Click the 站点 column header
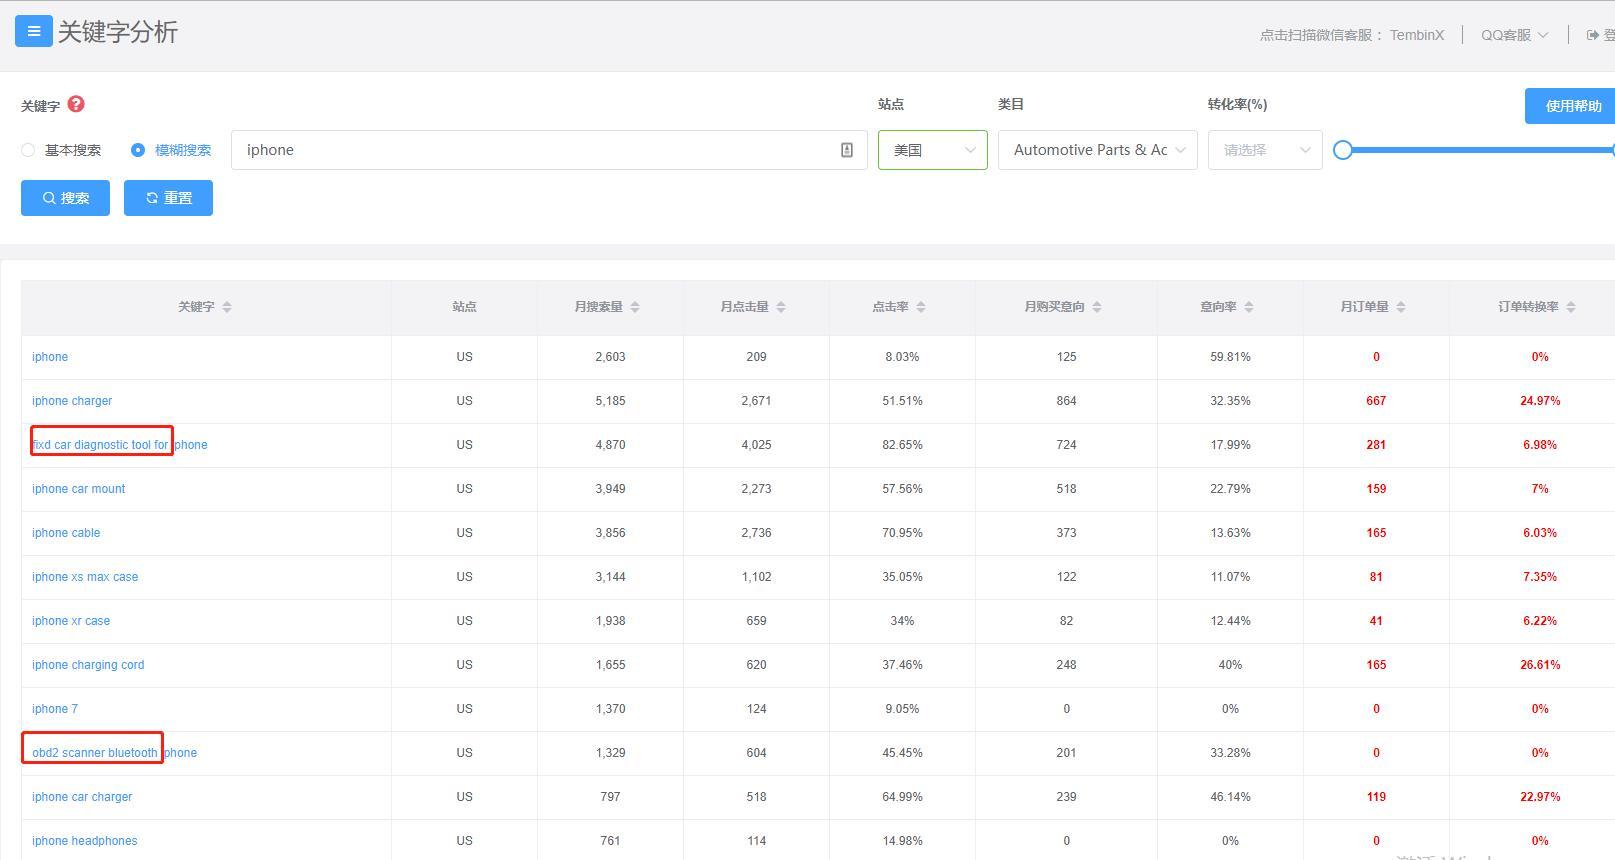Screen dimensions: 1615x860 [464, 307]
